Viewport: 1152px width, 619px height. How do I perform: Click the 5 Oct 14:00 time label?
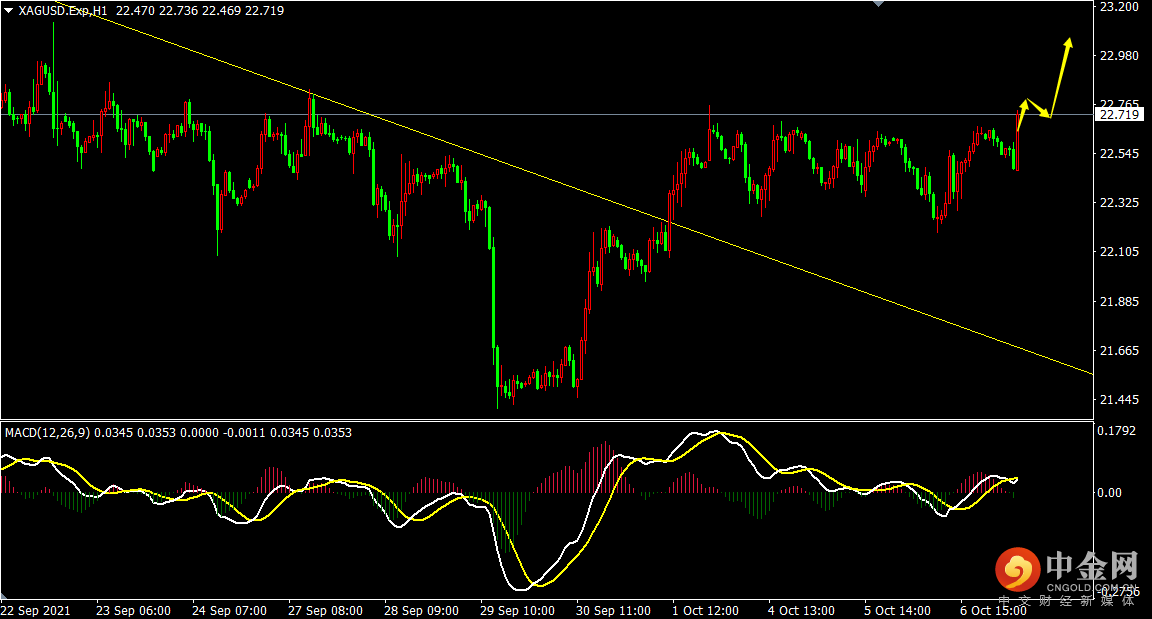click(897, 611)
